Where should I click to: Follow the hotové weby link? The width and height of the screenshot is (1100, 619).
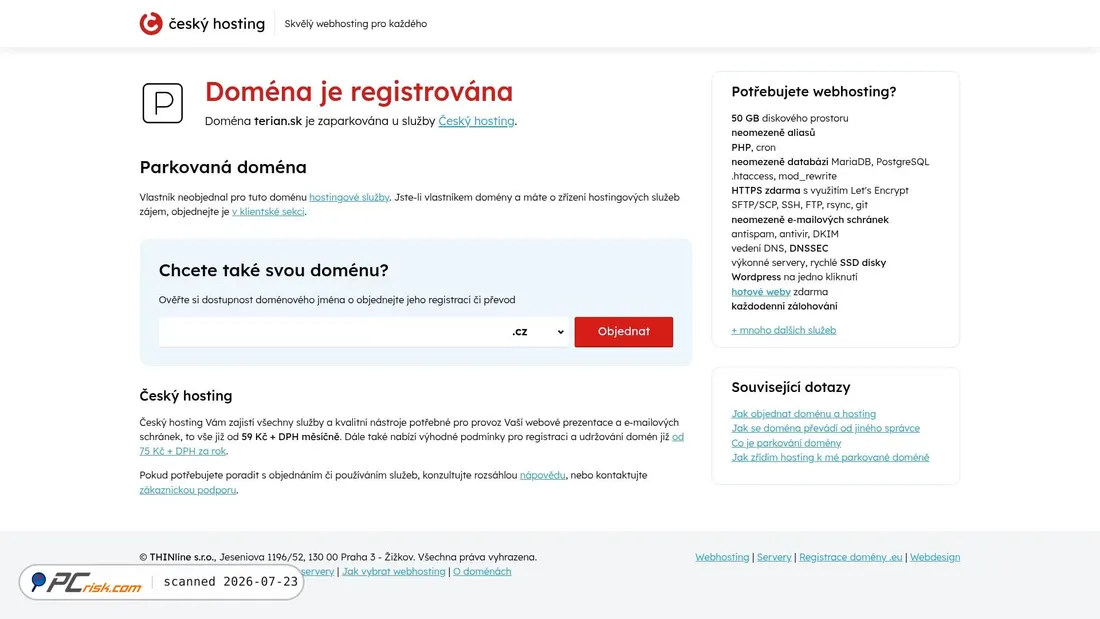pos(760,291)
